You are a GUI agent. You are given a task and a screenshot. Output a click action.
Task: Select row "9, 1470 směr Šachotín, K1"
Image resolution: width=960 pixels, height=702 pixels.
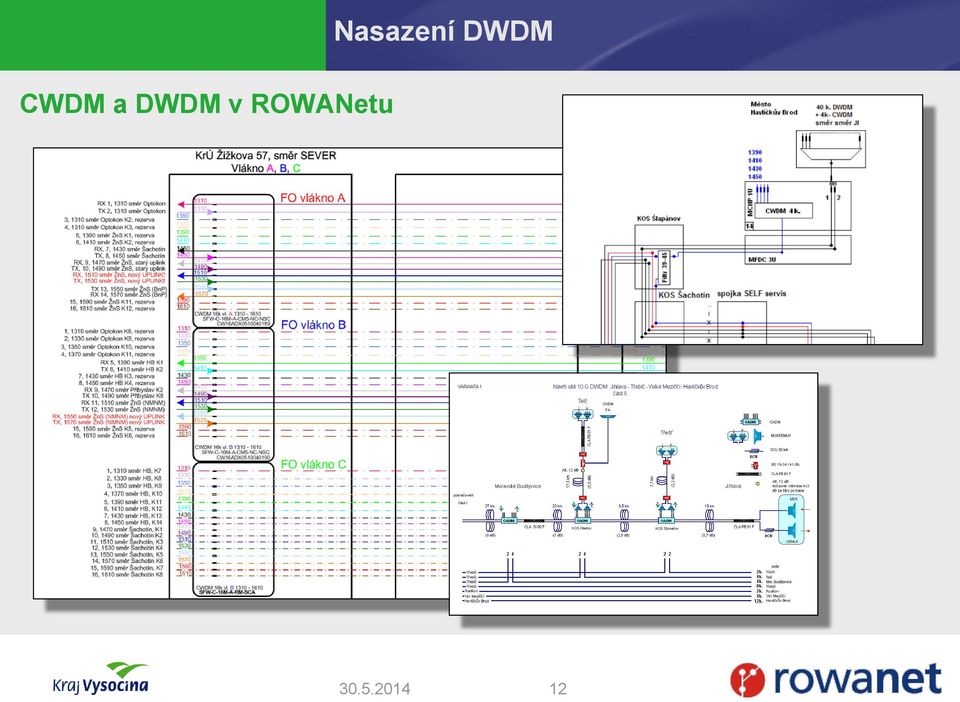128,529
